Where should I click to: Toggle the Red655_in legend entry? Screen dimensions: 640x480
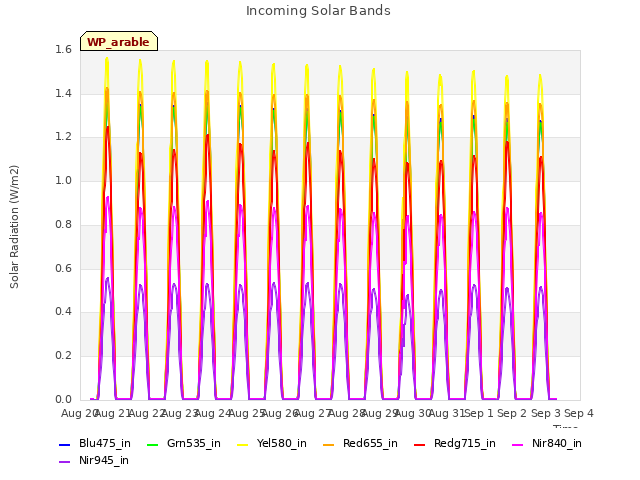360,444
